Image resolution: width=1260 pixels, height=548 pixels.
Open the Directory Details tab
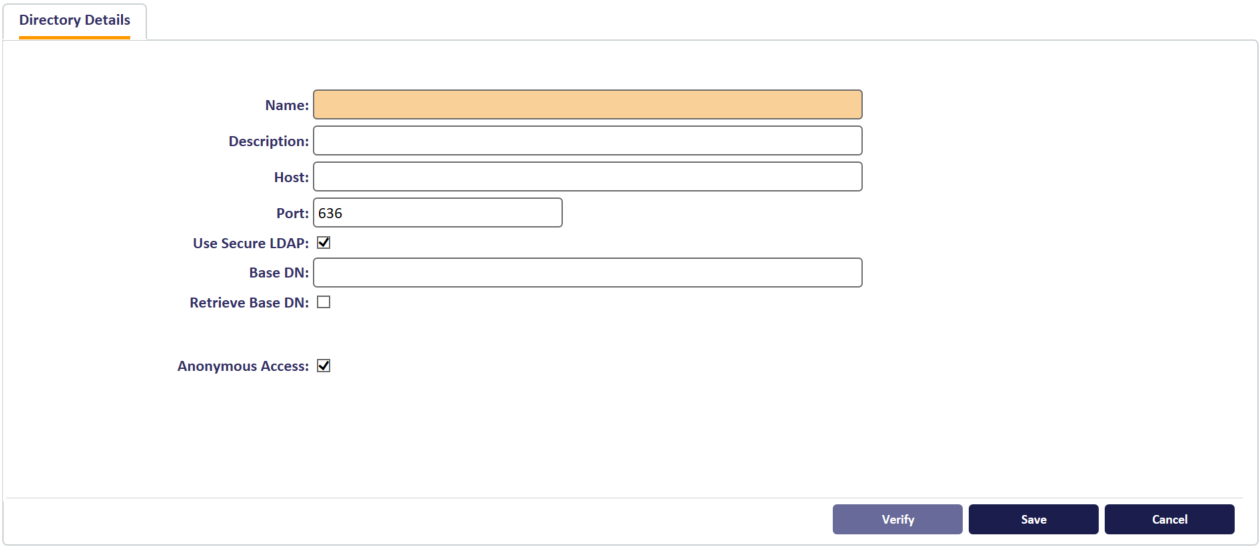click(x=75, y=21)
